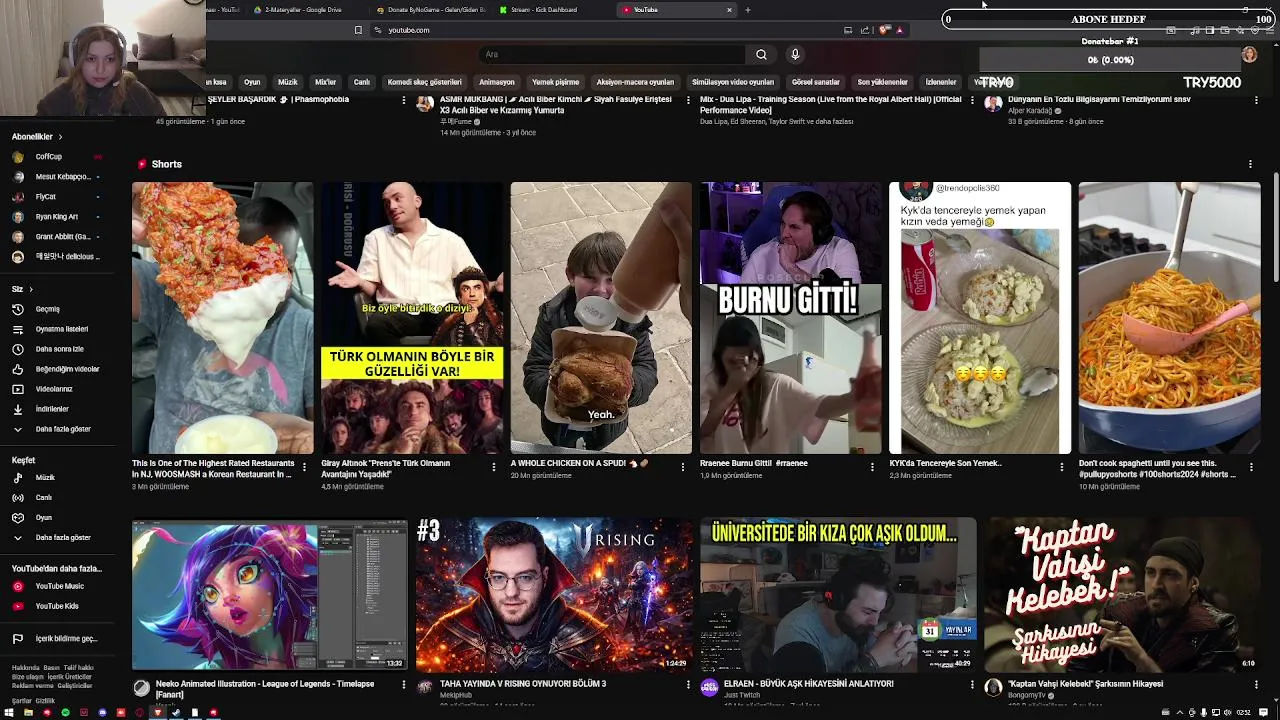Open menu for ELRAEN Büyük Aşk video
The width and height of the screenshot is (1280, 720).
(x=972, y=685)
